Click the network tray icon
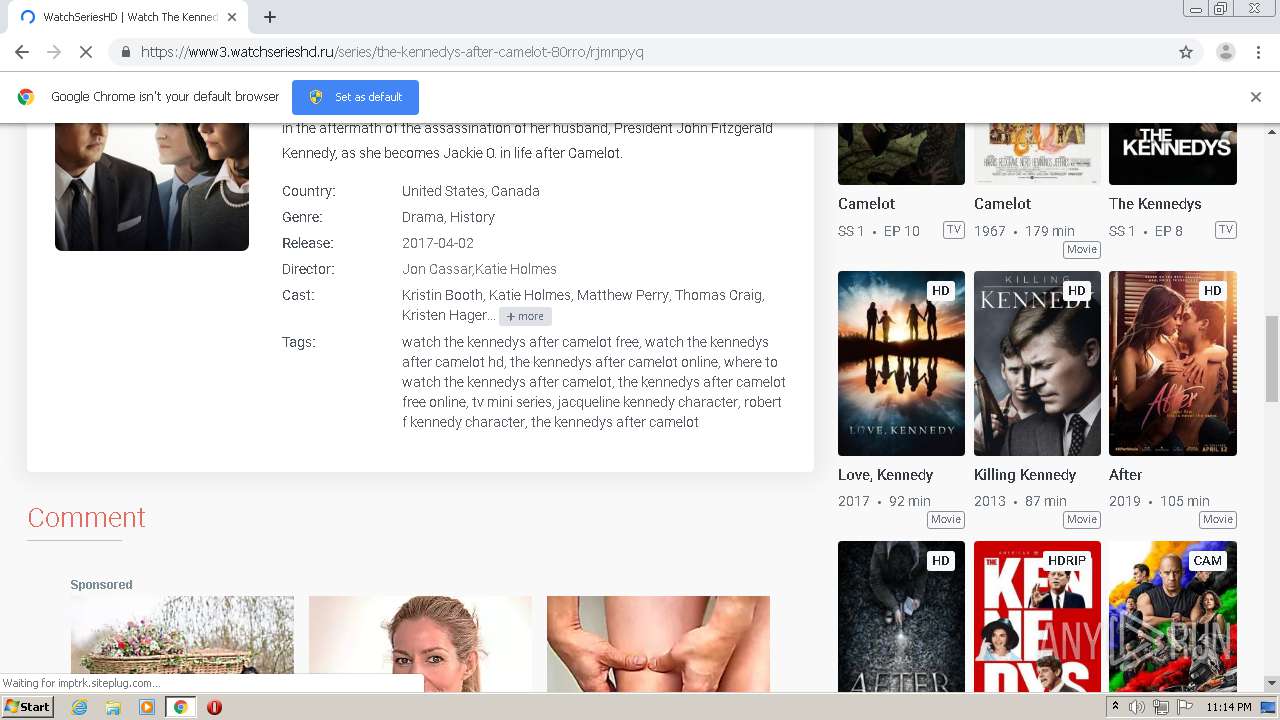Viewport: 1280px width, 720px height. pyautogui.click(x=1160, y=707)
